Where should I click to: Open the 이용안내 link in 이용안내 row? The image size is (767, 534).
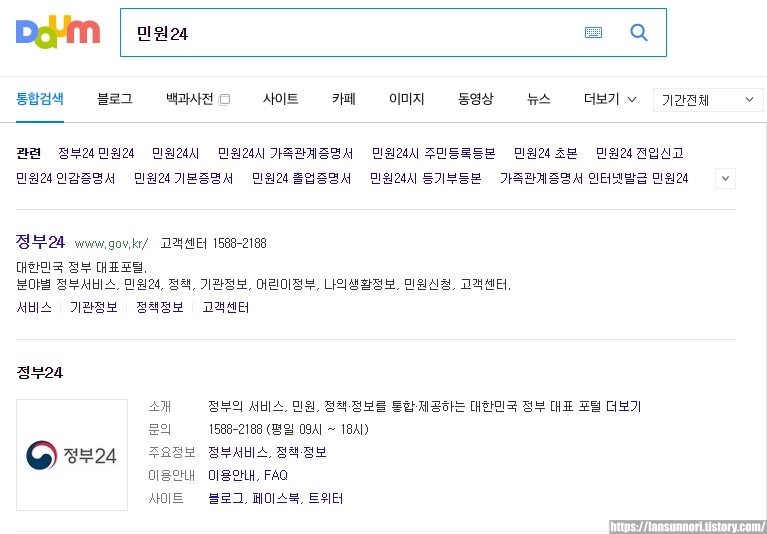(232, 475)
